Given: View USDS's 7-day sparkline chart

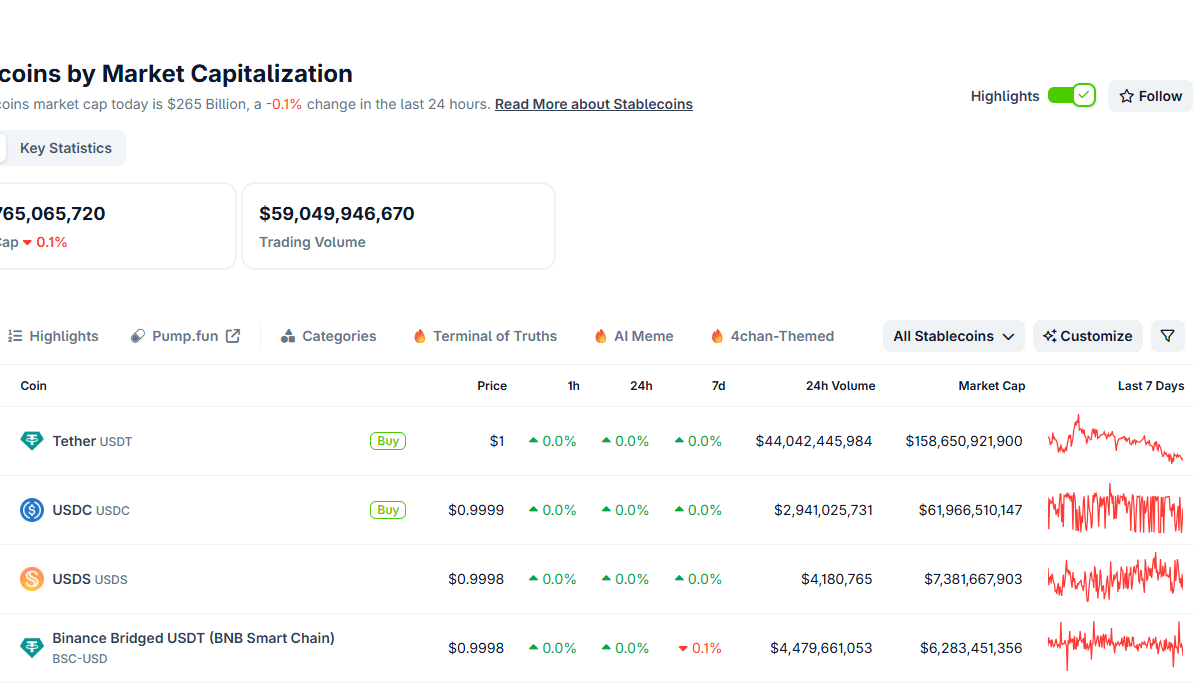Looking at the screenshot, I should (x=1115, y=578).
